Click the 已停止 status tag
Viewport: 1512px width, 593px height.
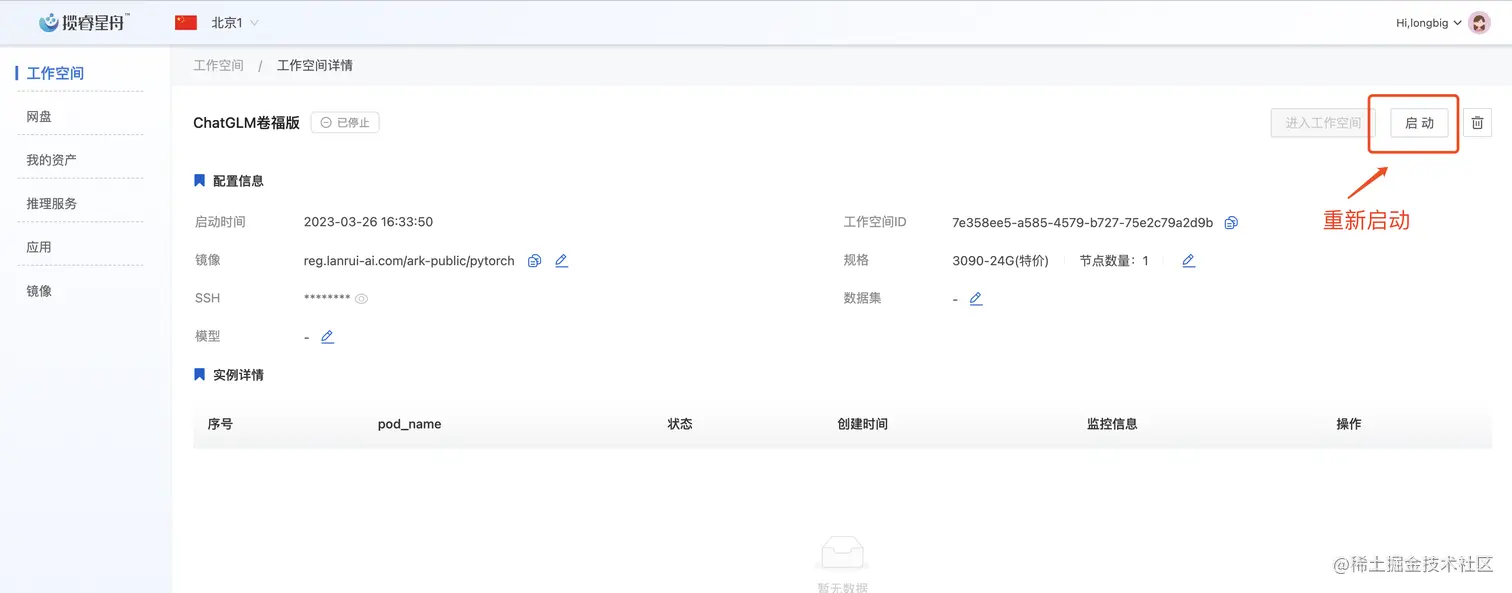[345, 123]
